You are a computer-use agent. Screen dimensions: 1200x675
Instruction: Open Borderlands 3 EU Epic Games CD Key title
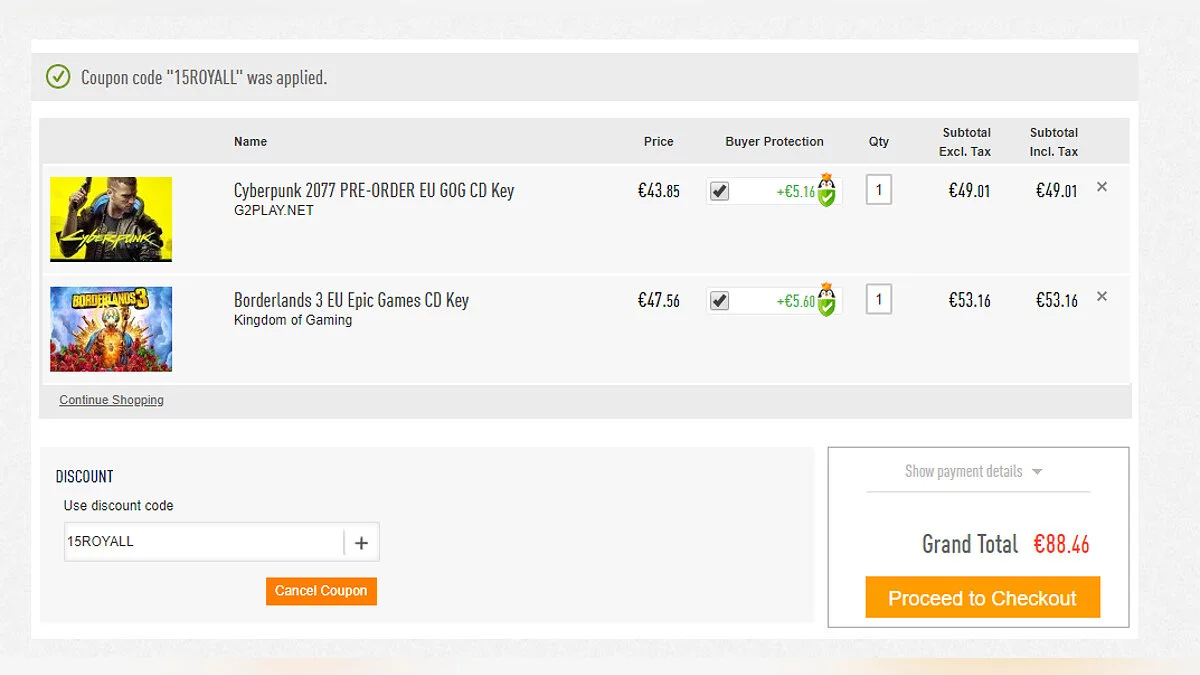351,300
